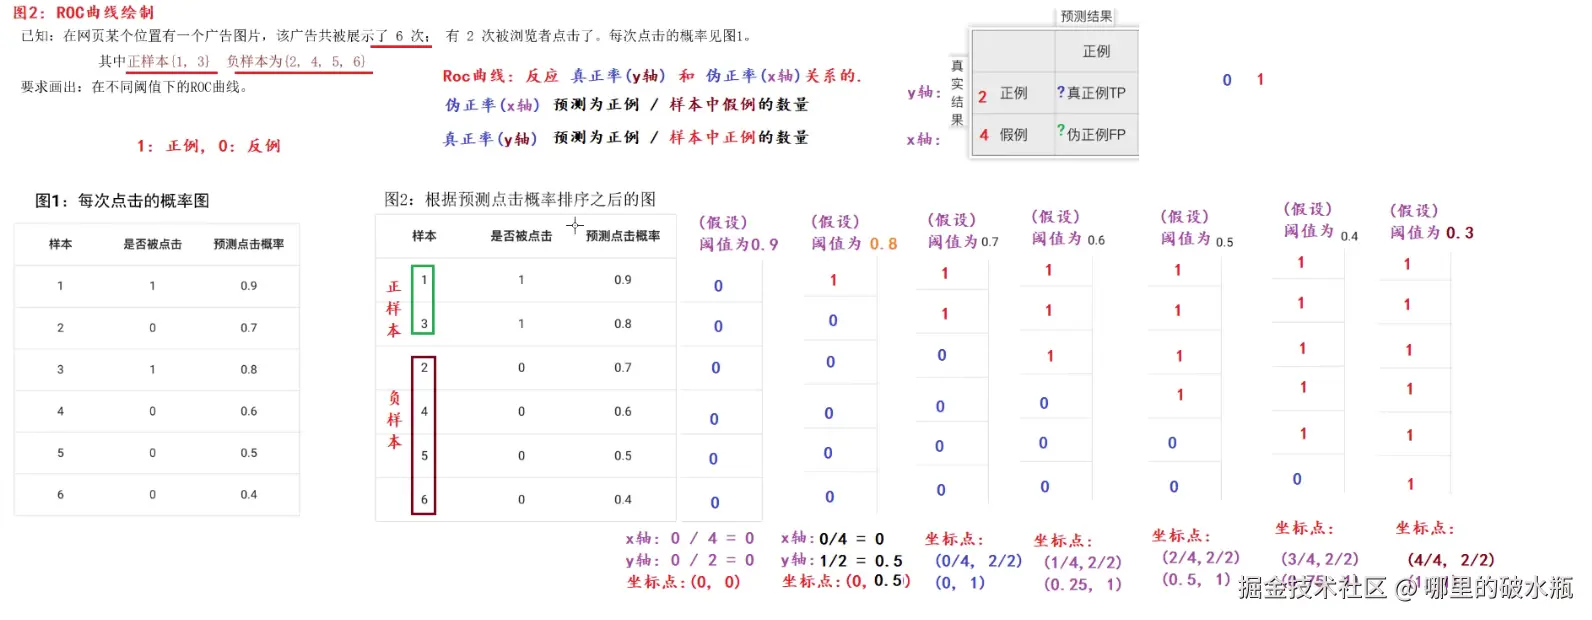Click the vertical '真实结果' matrix label
The height and width of the screenshot is (620, 1592).
pyautogui.click(x=957, y=92)
